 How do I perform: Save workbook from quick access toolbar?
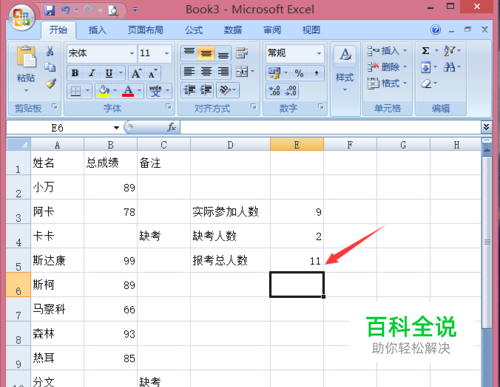(50, 10)
